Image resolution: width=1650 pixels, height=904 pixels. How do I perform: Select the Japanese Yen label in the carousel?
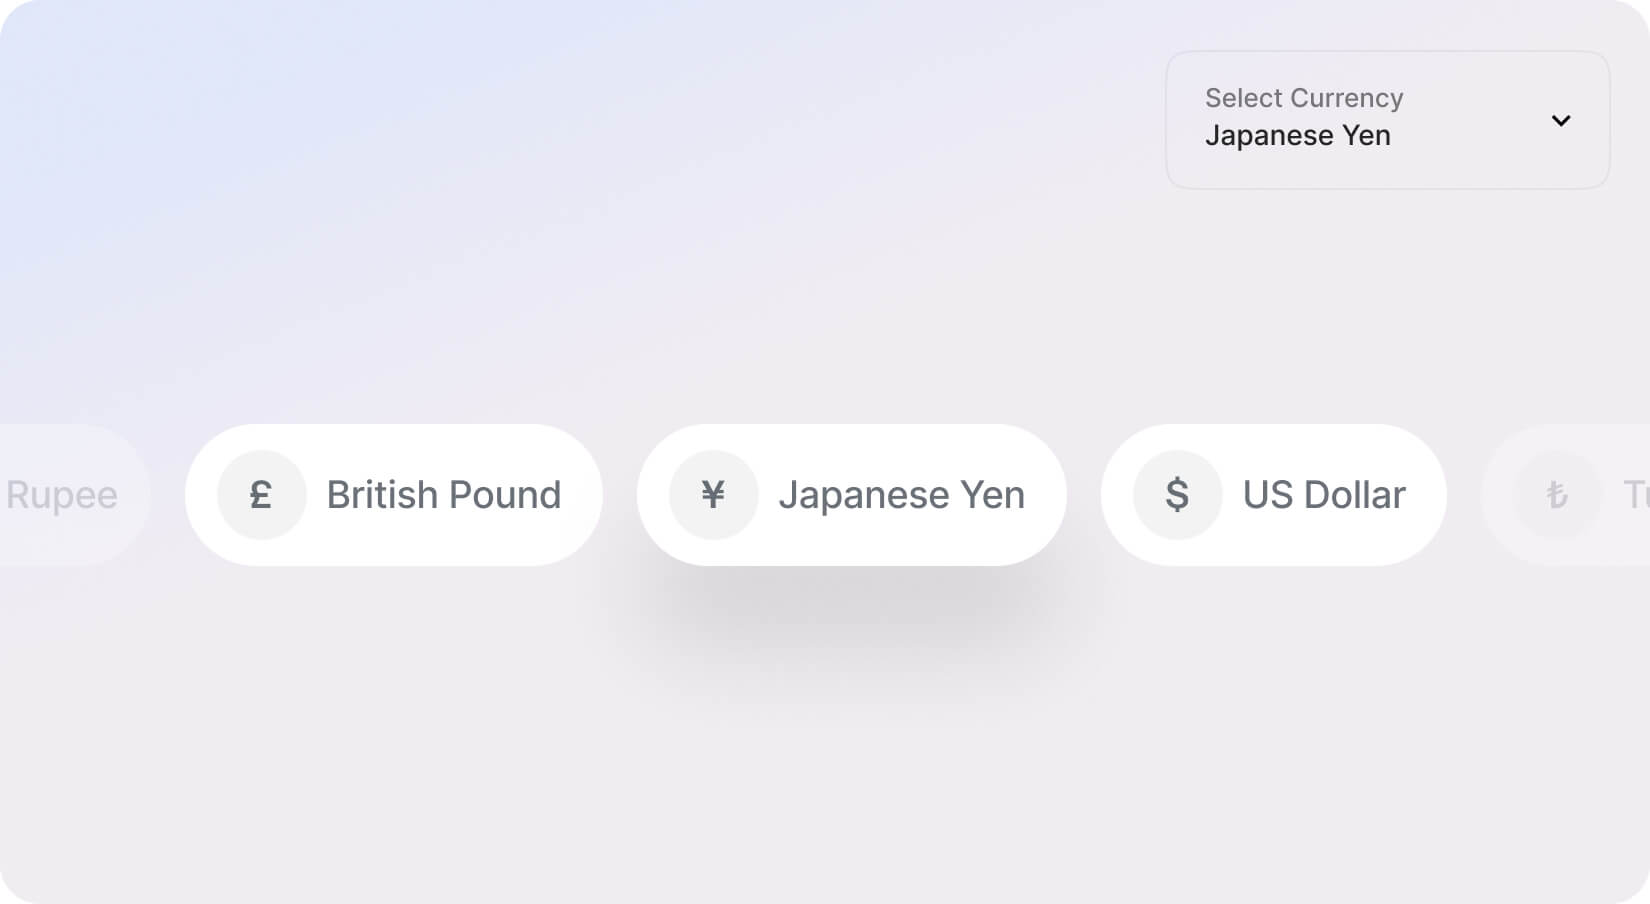coord(901,495)
